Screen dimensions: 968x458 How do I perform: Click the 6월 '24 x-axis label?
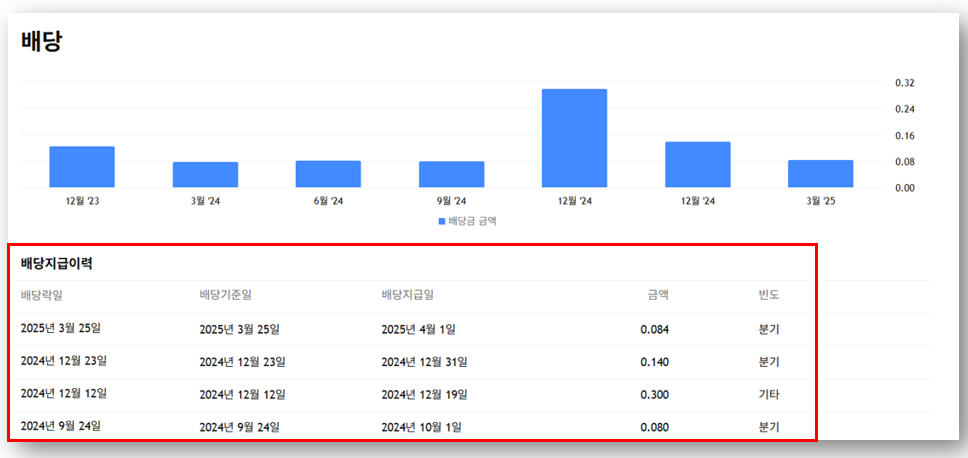pos(328,201)
